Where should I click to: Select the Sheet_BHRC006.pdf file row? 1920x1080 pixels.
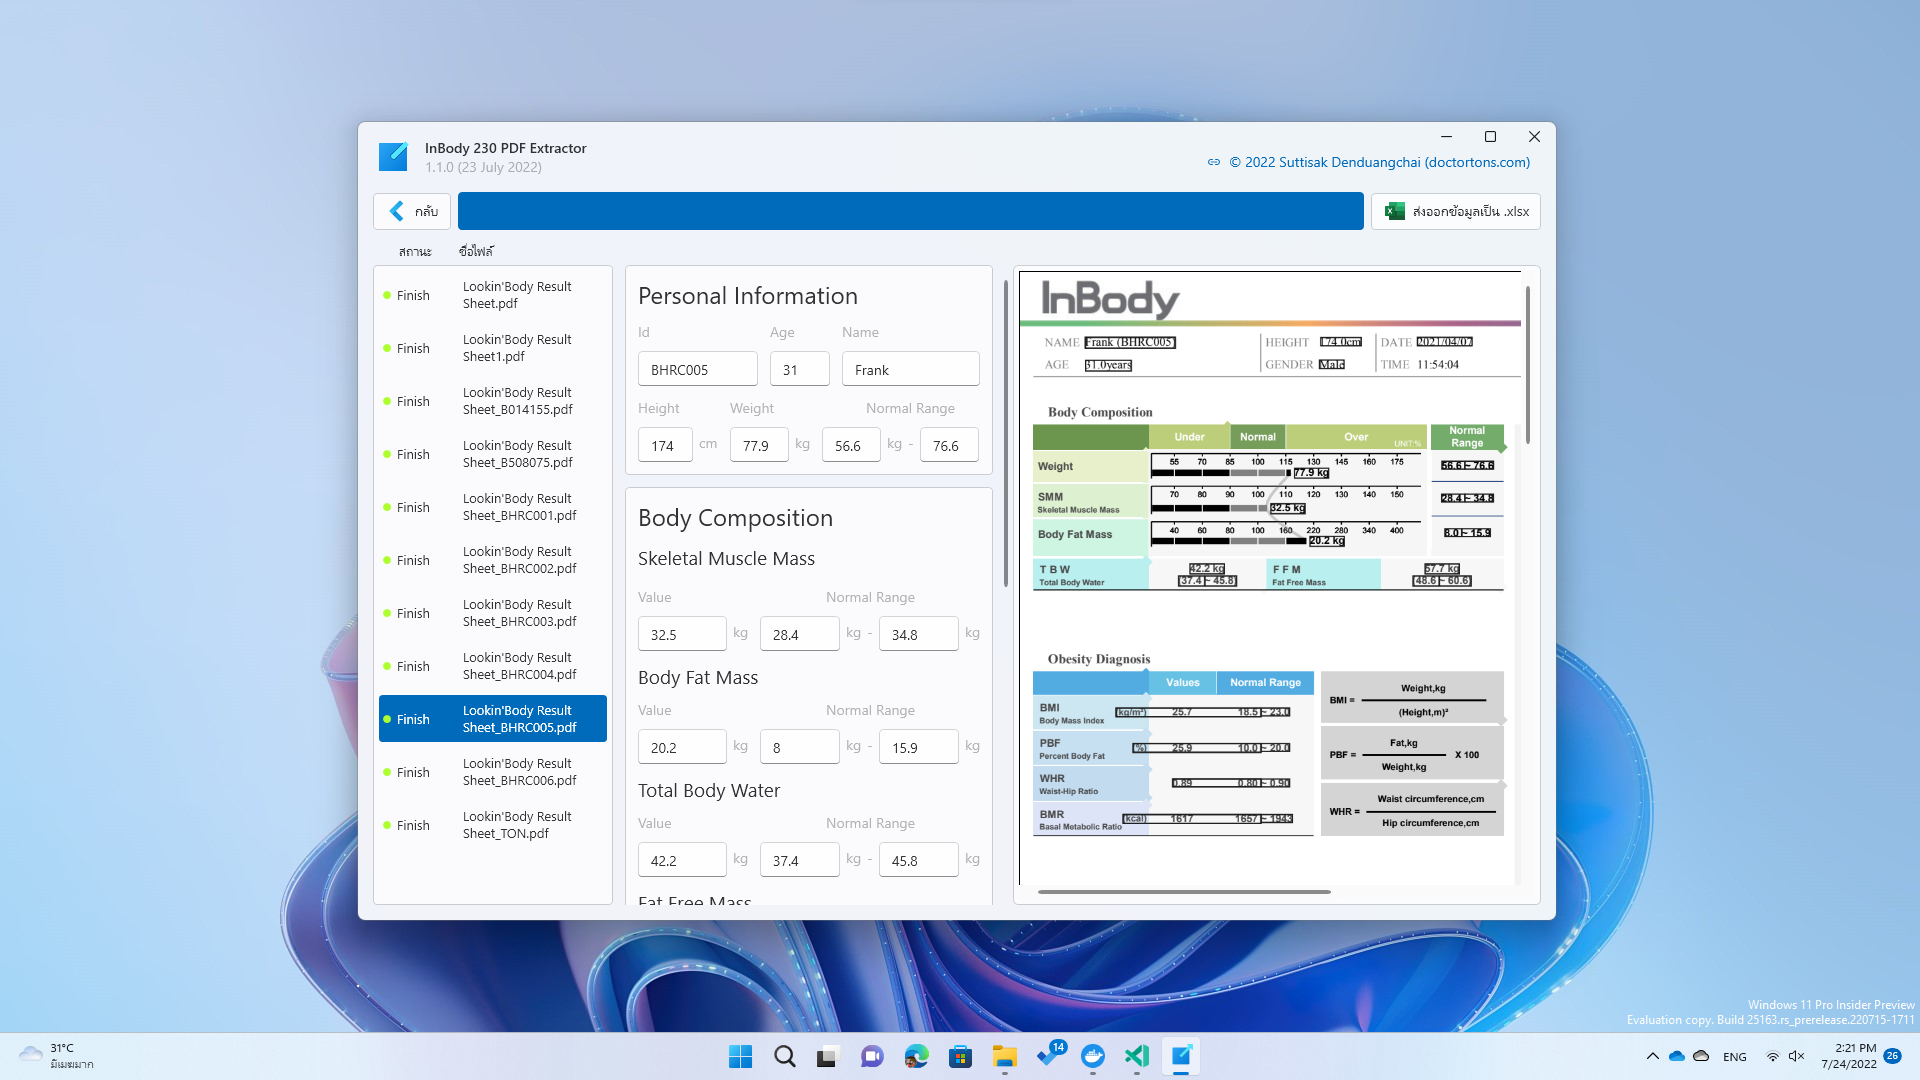coord(493,772)
